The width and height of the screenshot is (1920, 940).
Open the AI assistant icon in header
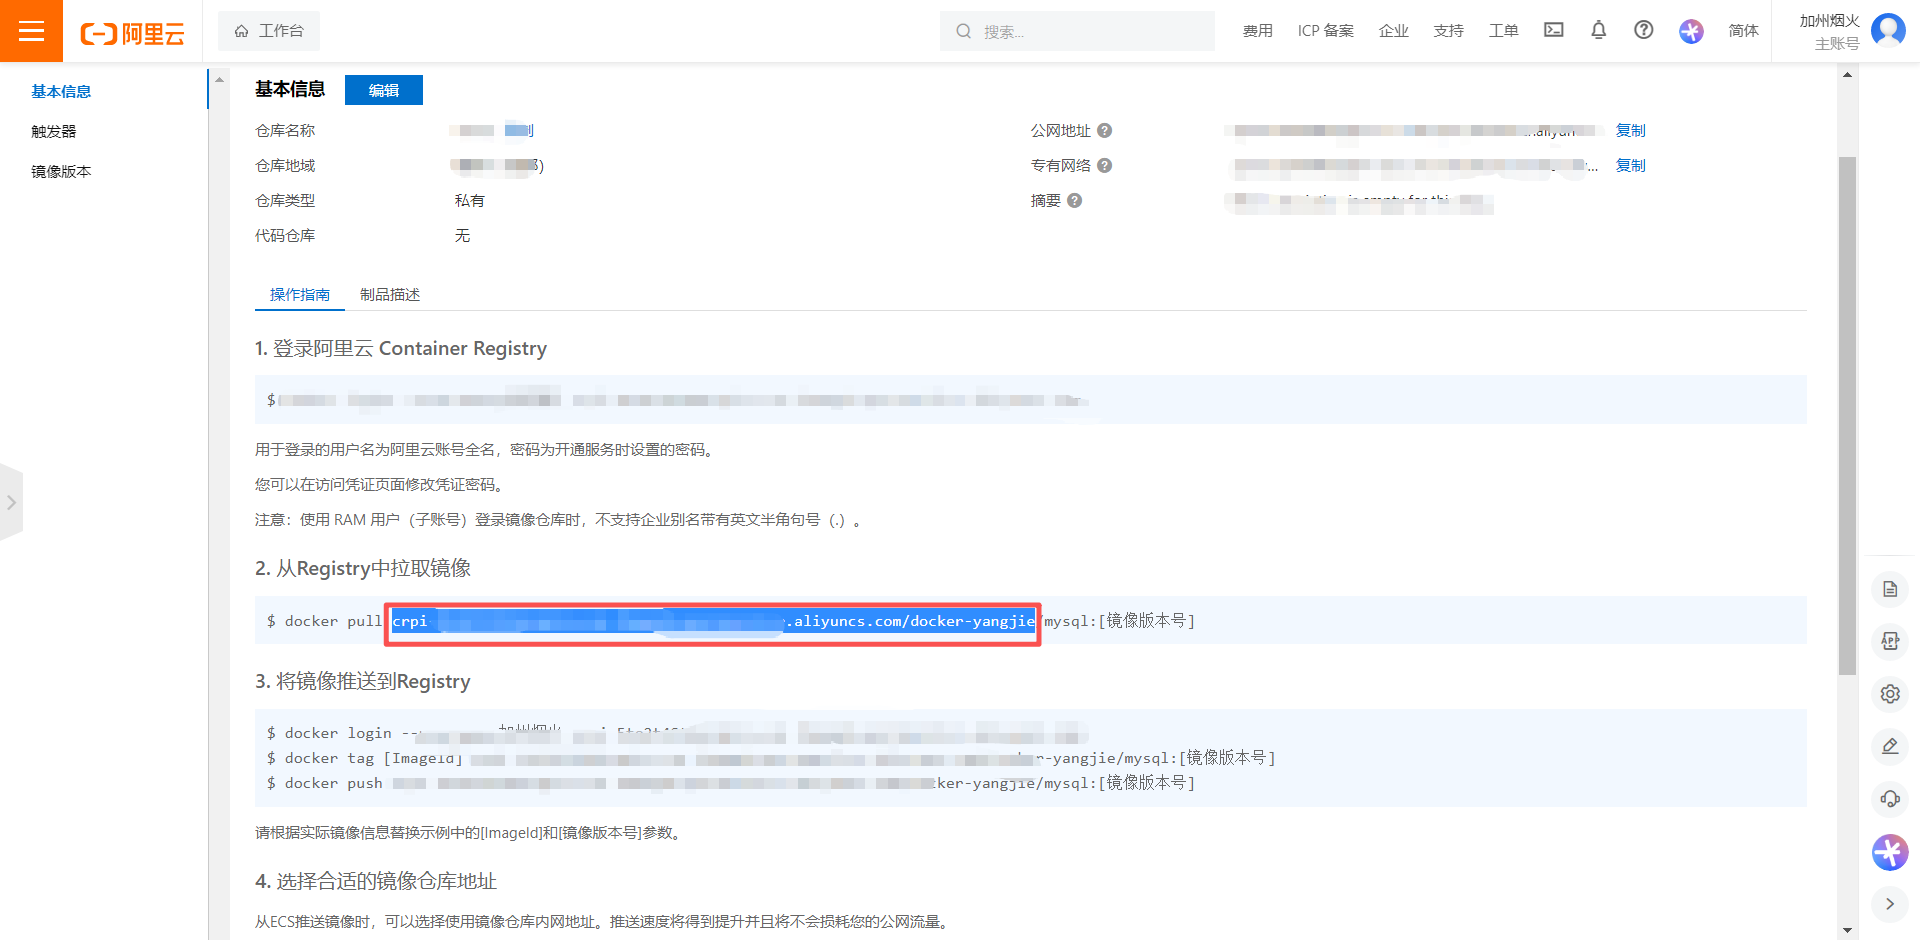(x=1691, y=31)
